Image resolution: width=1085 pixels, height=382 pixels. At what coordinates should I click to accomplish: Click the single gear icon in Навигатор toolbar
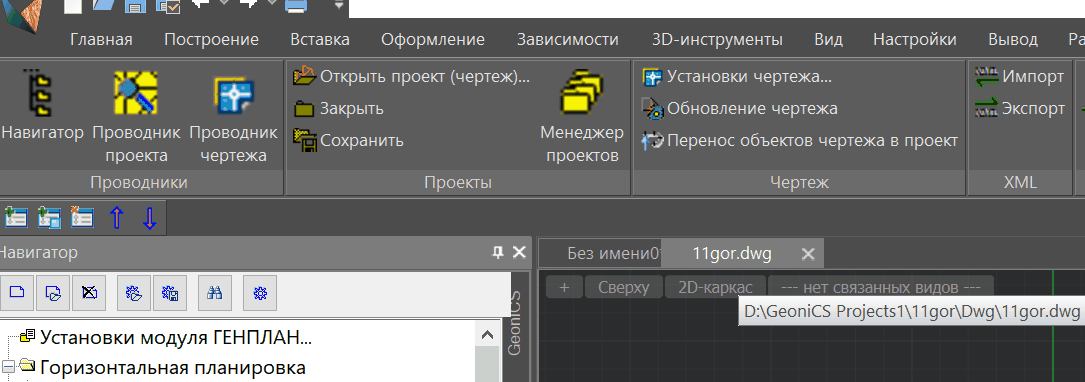tap(260, 293)
